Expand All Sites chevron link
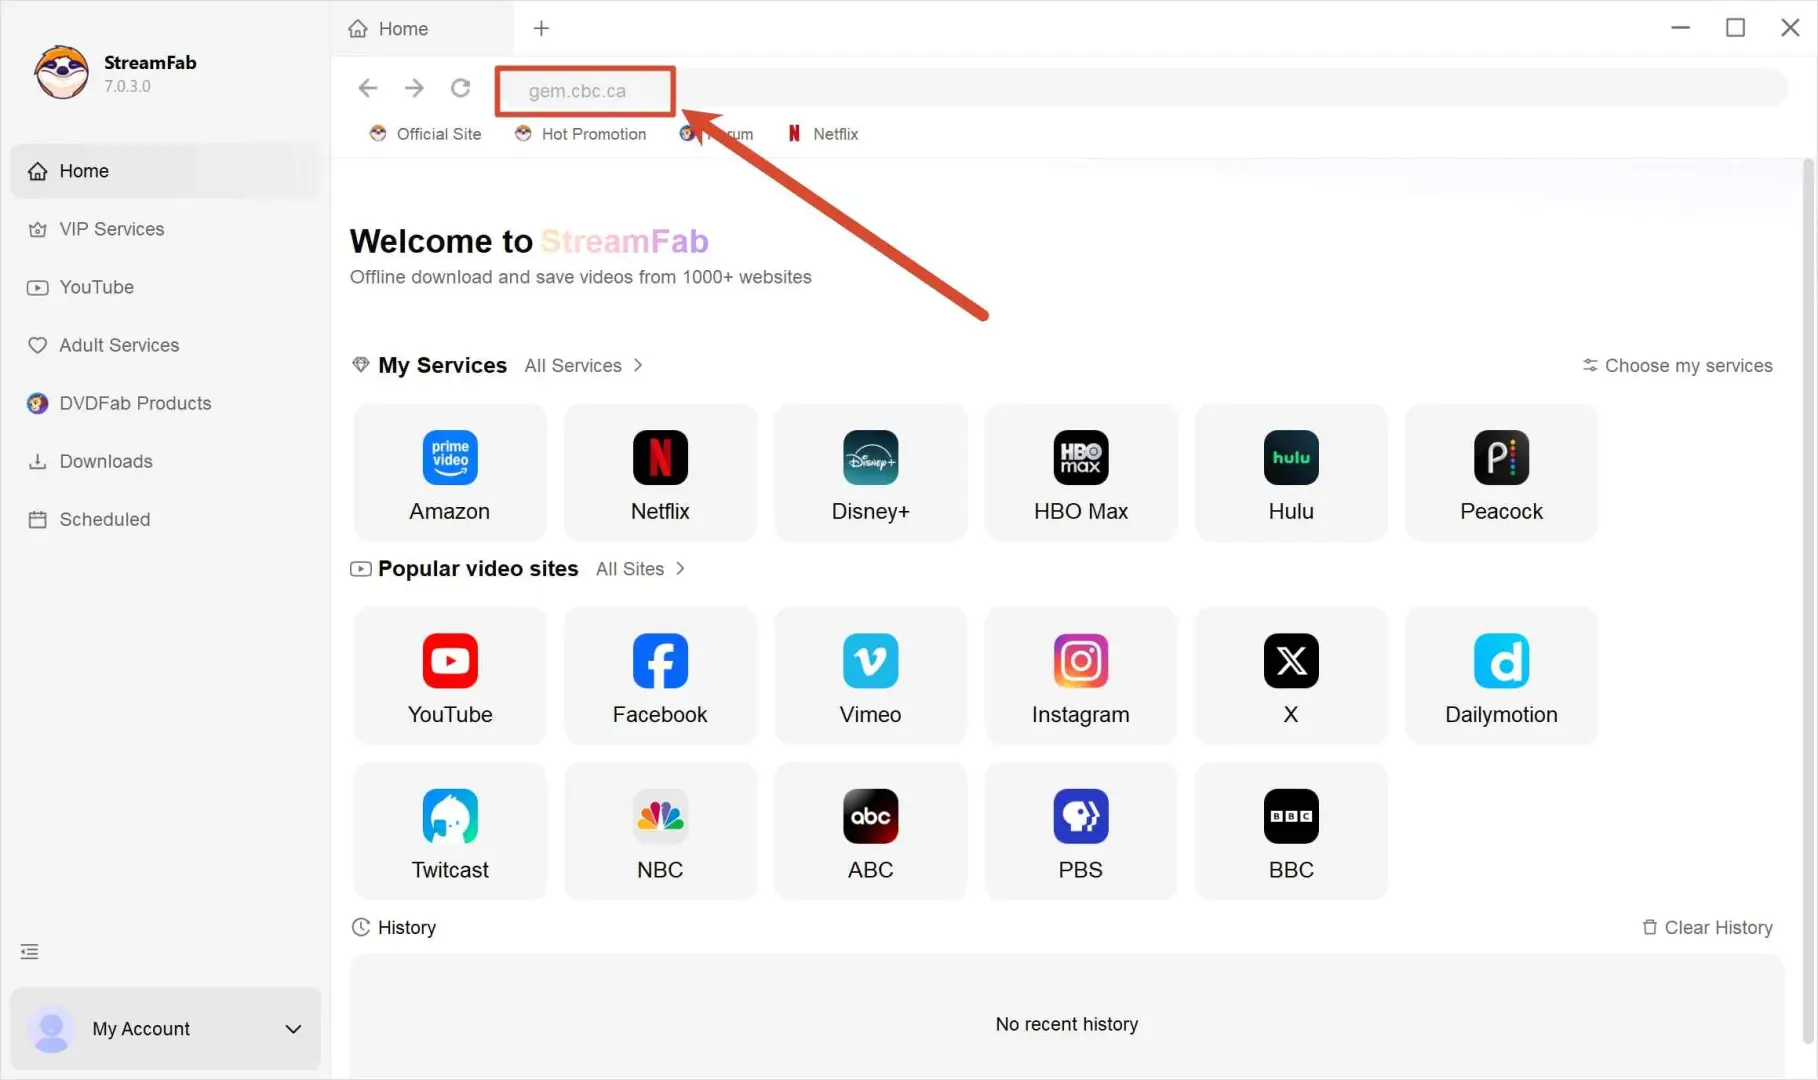1818x1080 pixels. click(x=640, y=568)
